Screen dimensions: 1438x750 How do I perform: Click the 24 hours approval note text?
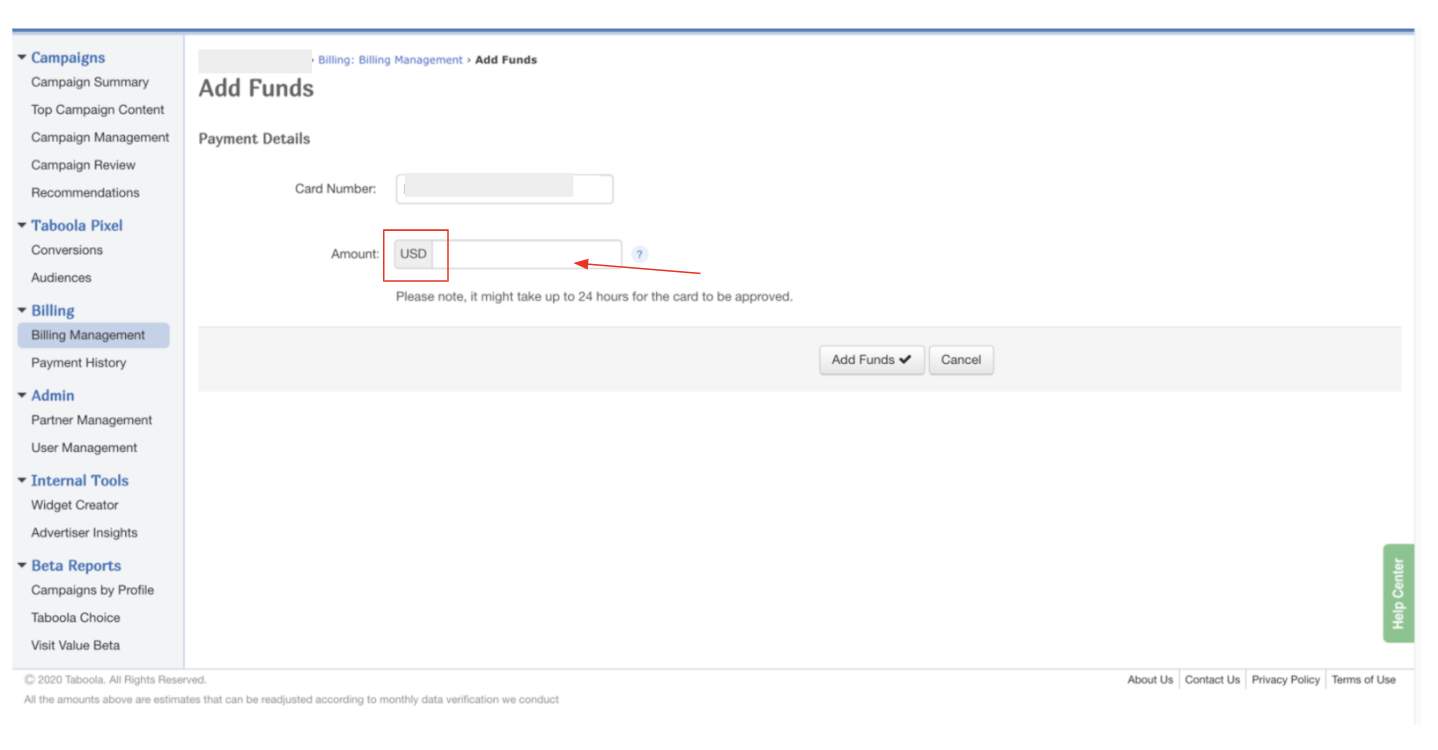[x=594, y=297]
